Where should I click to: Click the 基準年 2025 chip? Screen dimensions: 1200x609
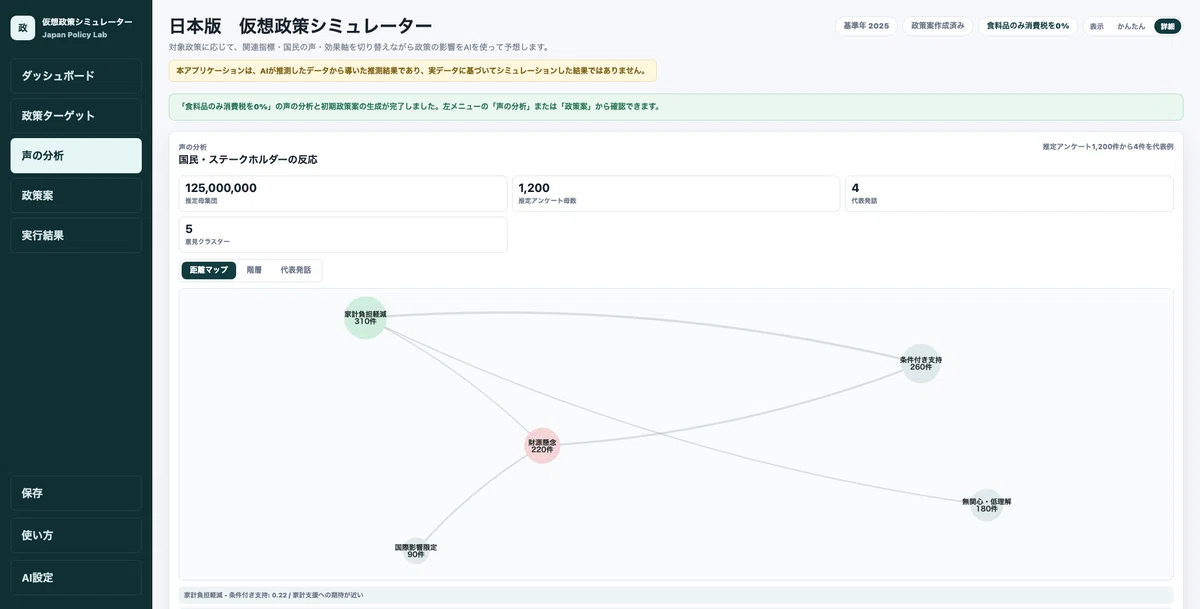point(866,26)
